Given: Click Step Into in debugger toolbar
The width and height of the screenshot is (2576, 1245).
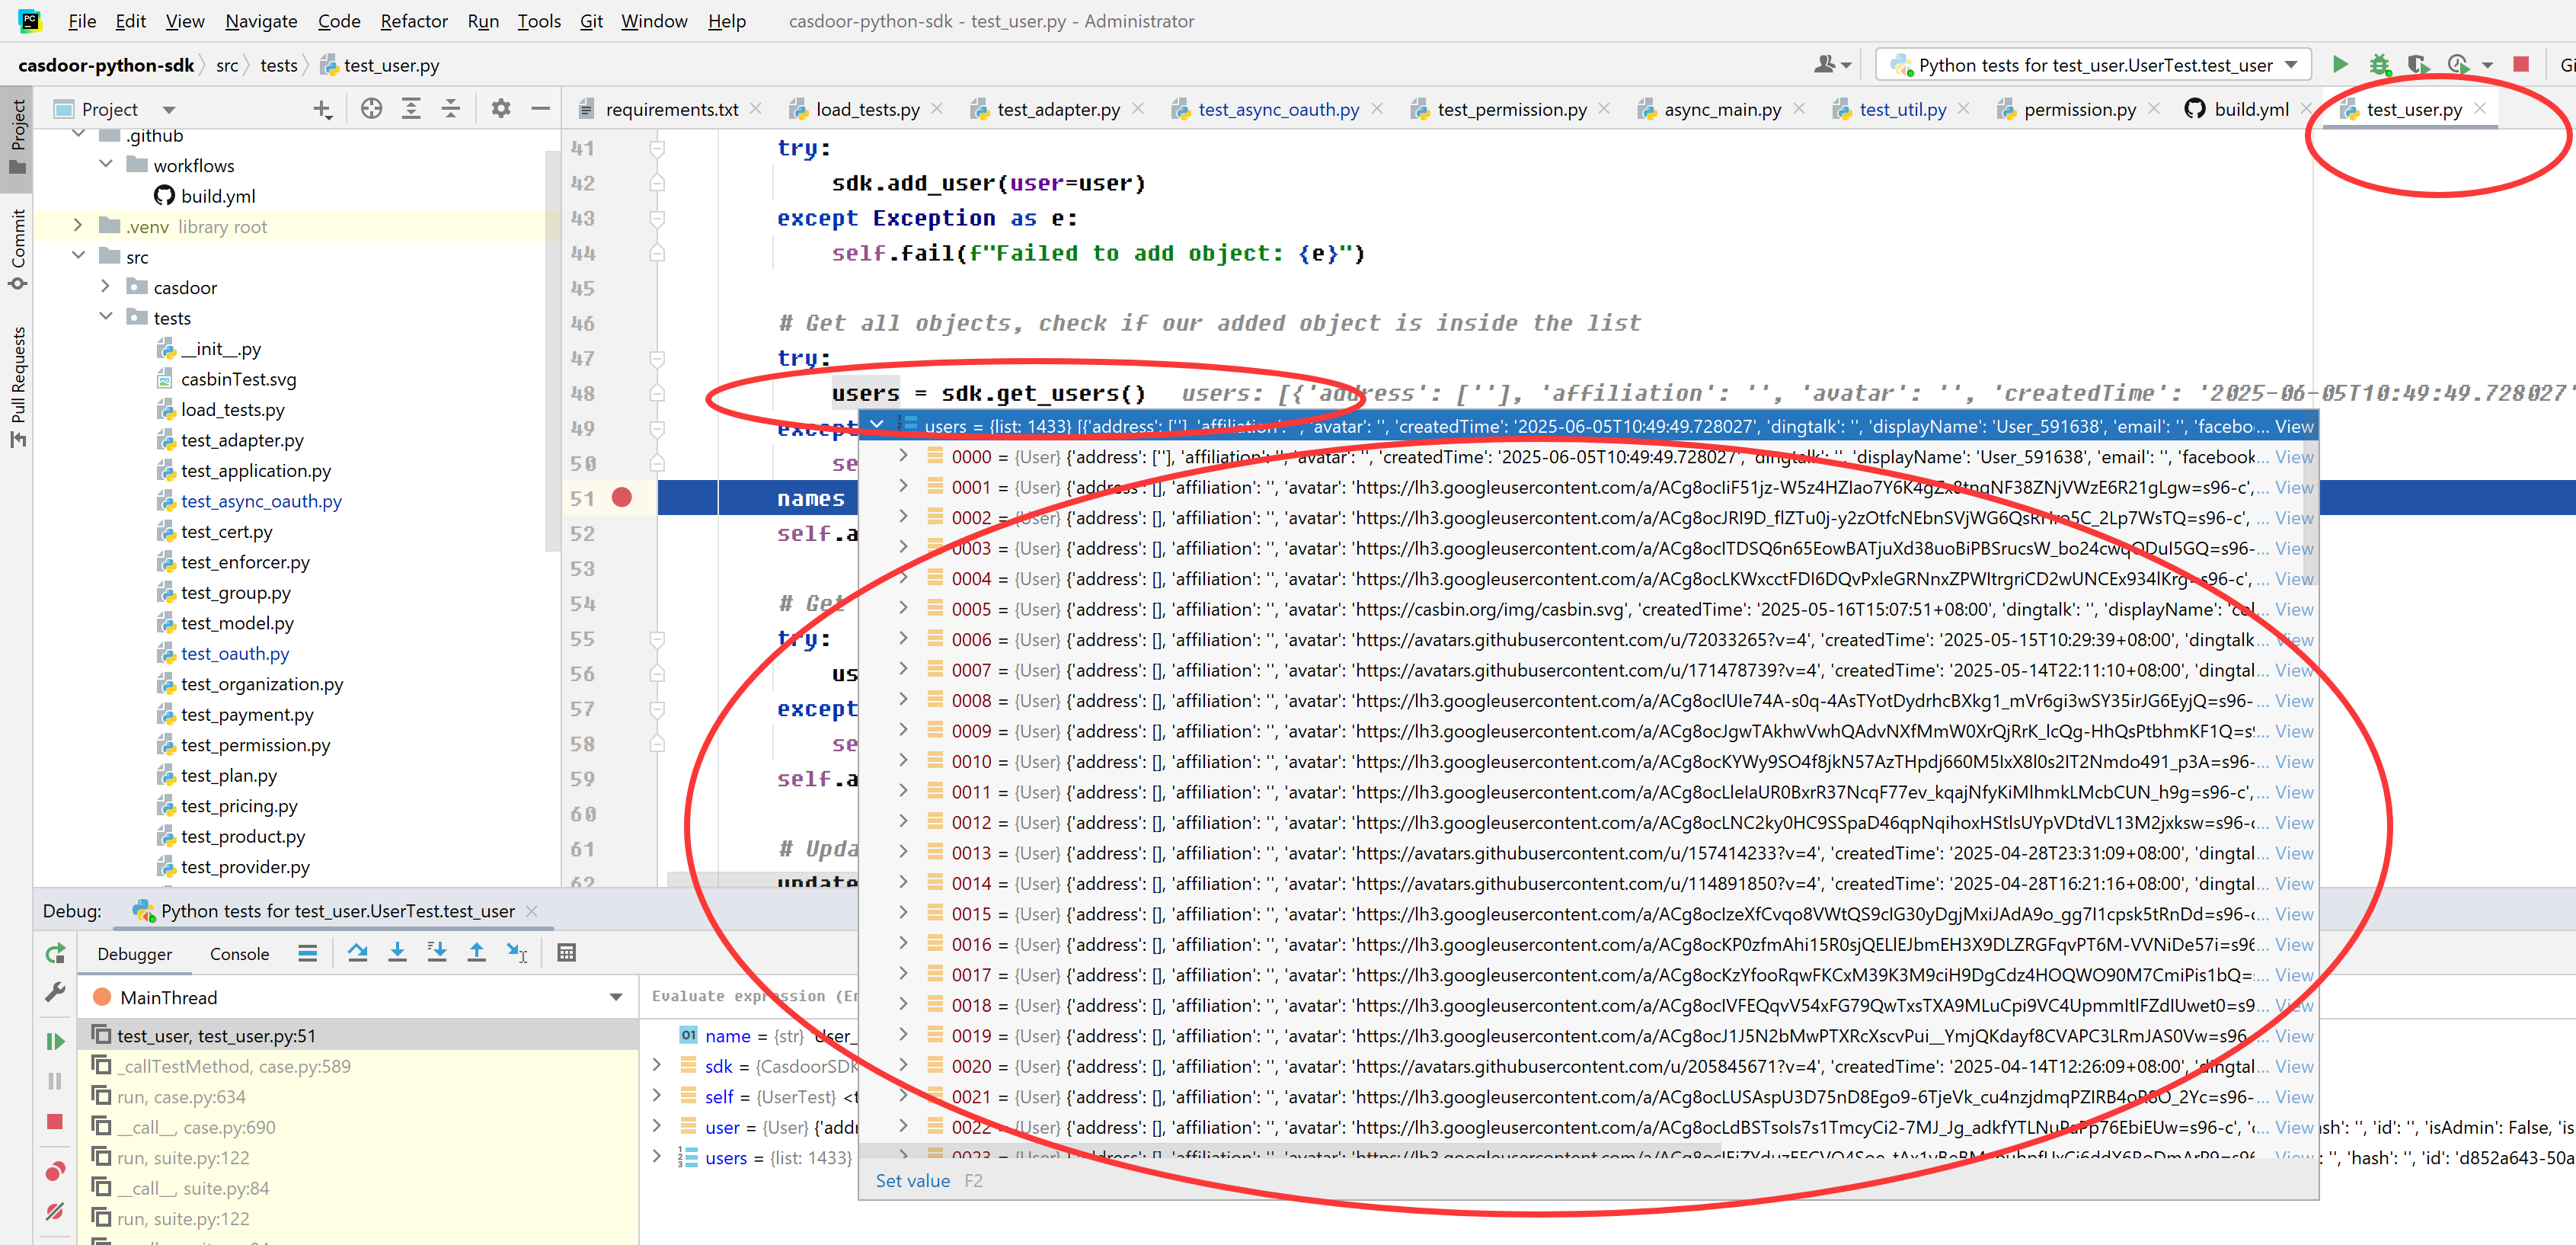Looking at the screenshot, I should click(397, 953).
